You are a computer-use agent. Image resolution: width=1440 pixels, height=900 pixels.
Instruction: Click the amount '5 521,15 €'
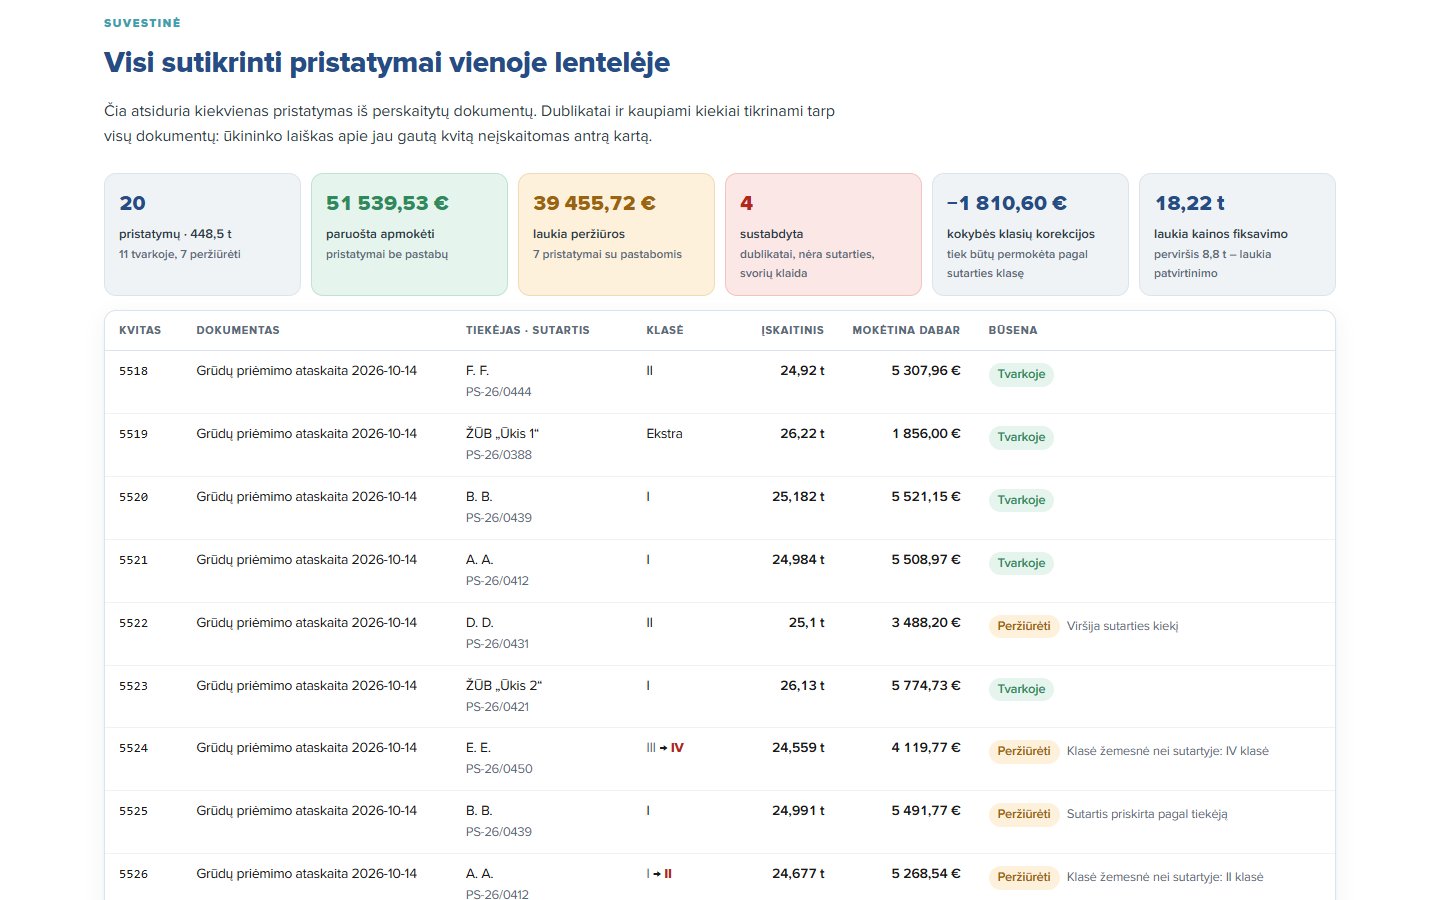926,497
